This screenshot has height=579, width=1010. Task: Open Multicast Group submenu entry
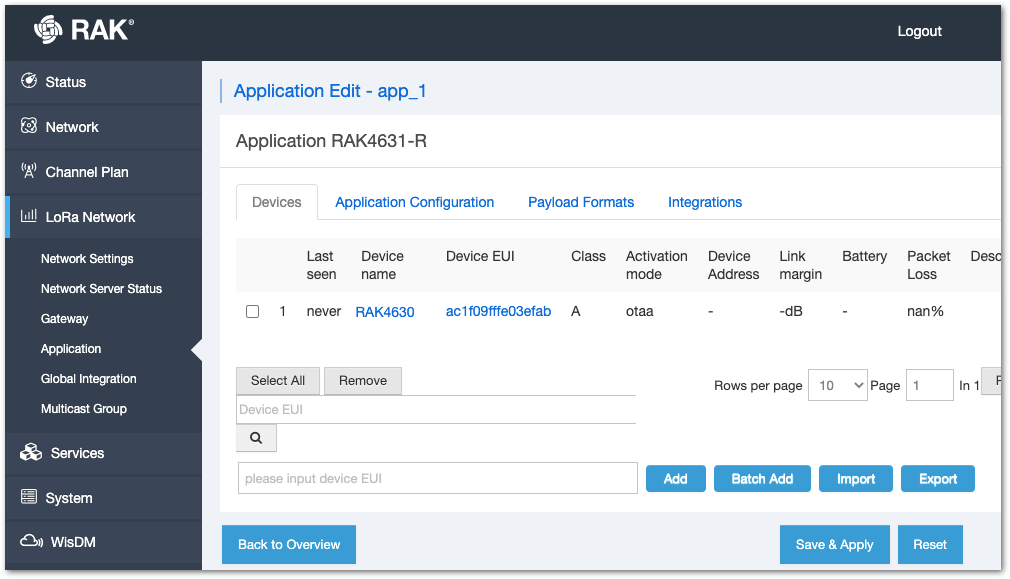click(x=84, y=408)
